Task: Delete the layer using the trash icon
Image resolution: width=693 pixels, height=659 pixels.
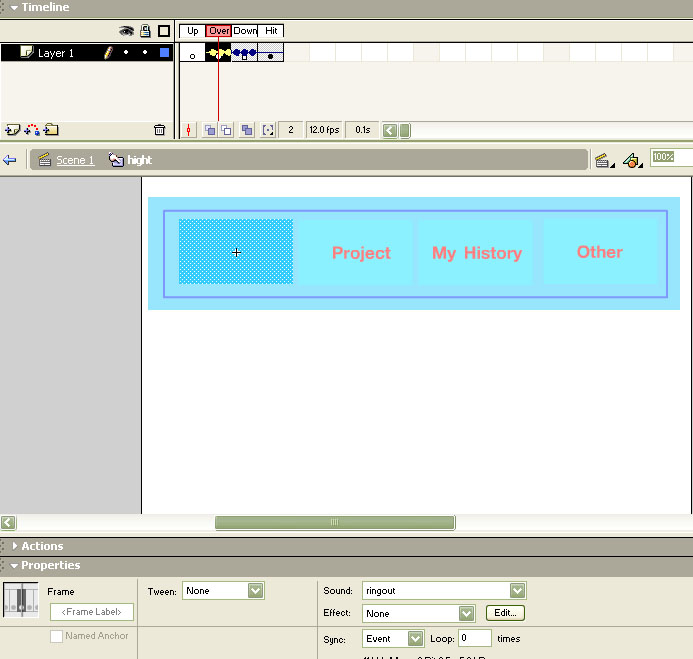Action: point(159,130)
